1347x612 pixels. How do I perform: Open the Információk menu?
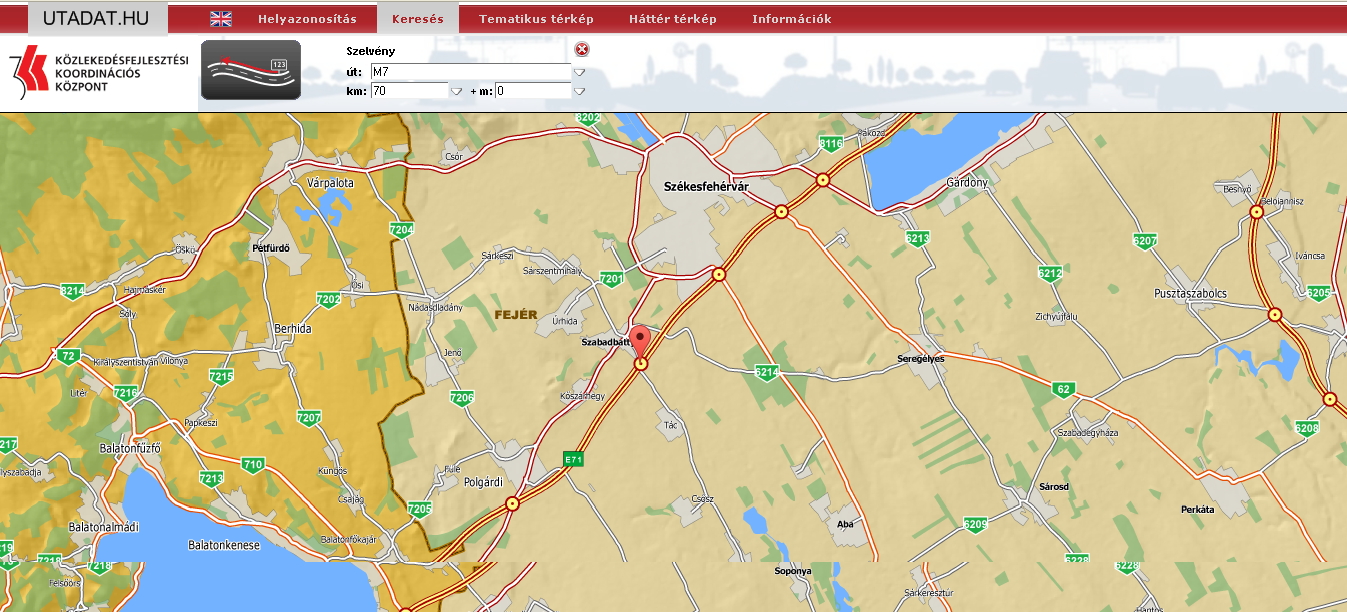point(791,19)
